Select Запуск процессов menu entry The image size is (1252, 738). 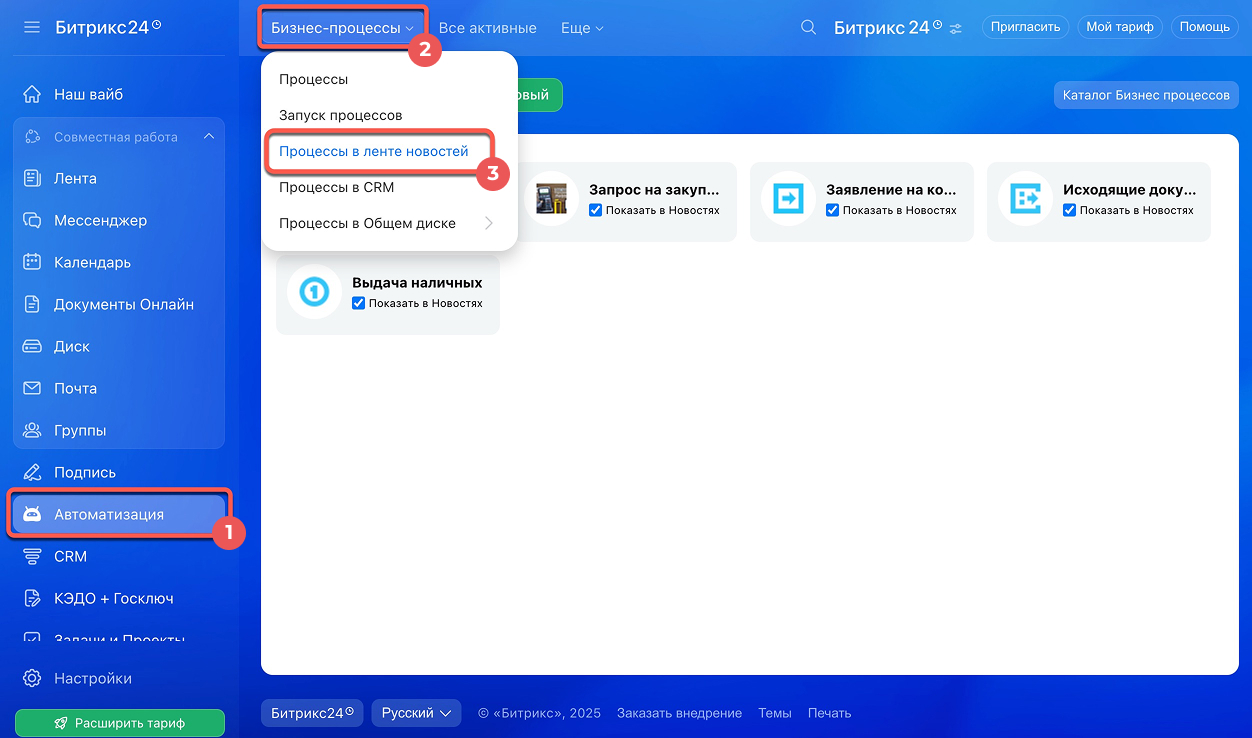point(389,115)
